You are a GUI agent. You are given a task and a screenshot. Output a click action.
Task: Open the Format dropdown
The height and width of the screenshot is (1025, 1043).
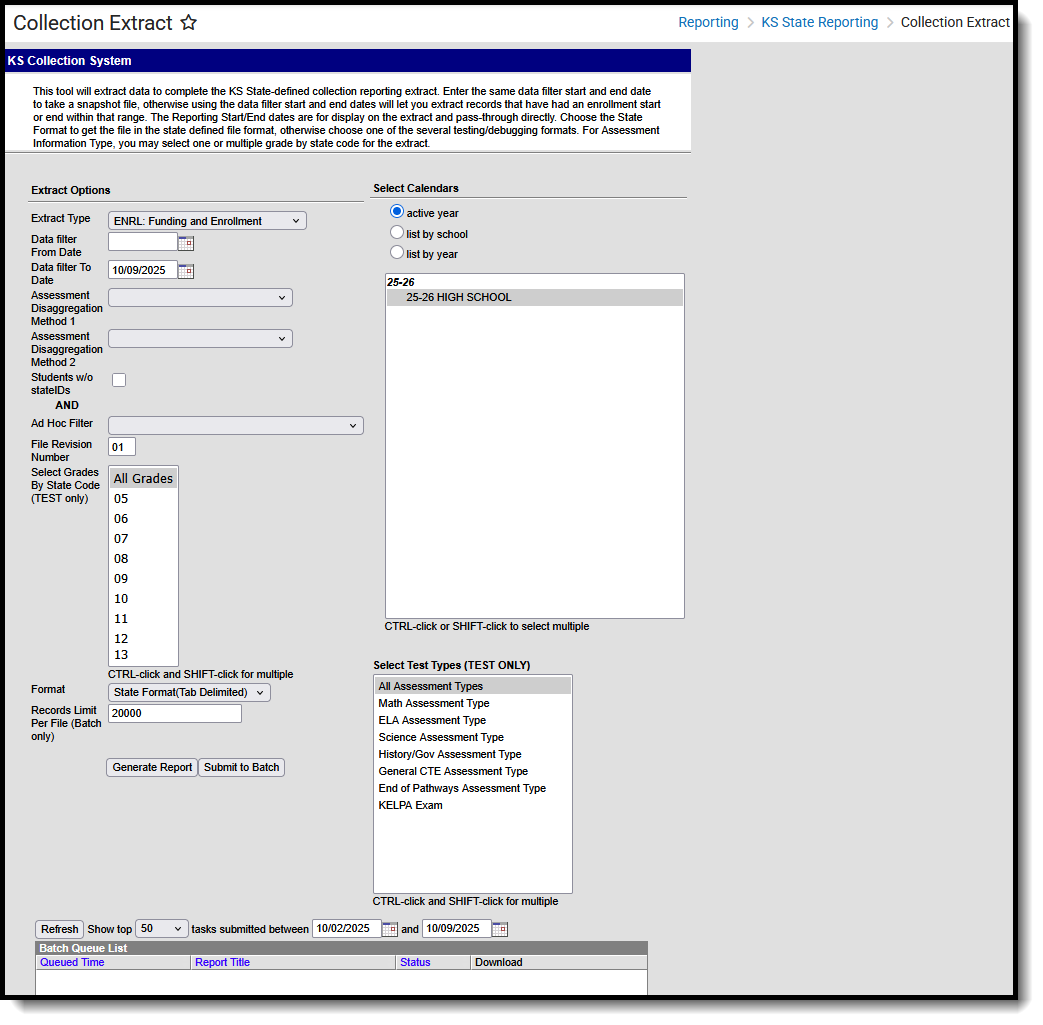coord(189,692)
